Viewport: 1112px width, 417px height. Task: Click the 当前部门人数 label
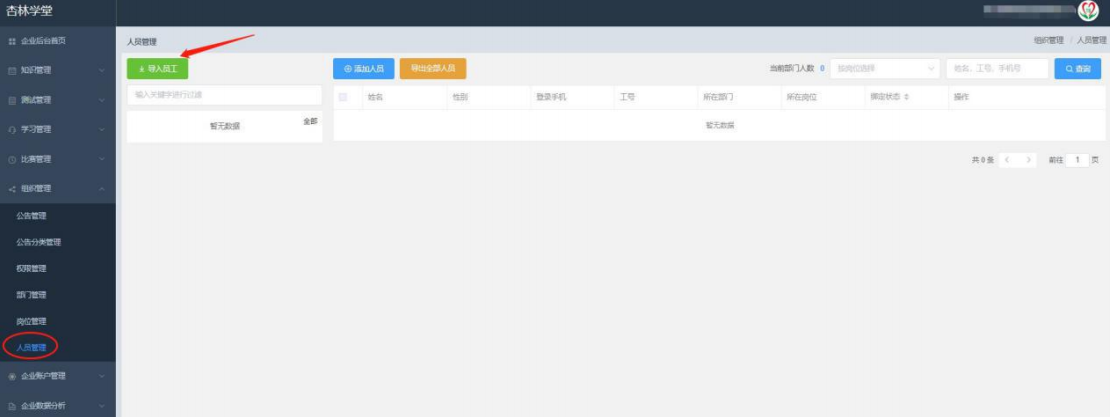coord(791,69)
